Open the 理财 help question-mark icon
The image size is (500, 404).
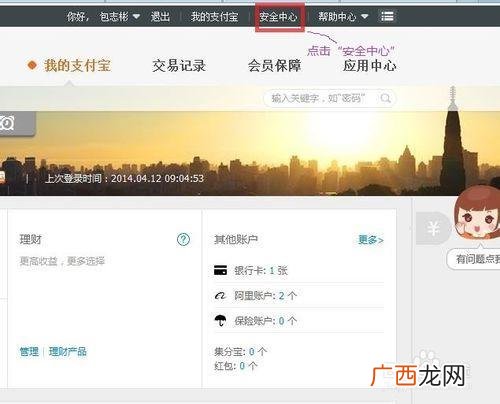coord(183,239)
